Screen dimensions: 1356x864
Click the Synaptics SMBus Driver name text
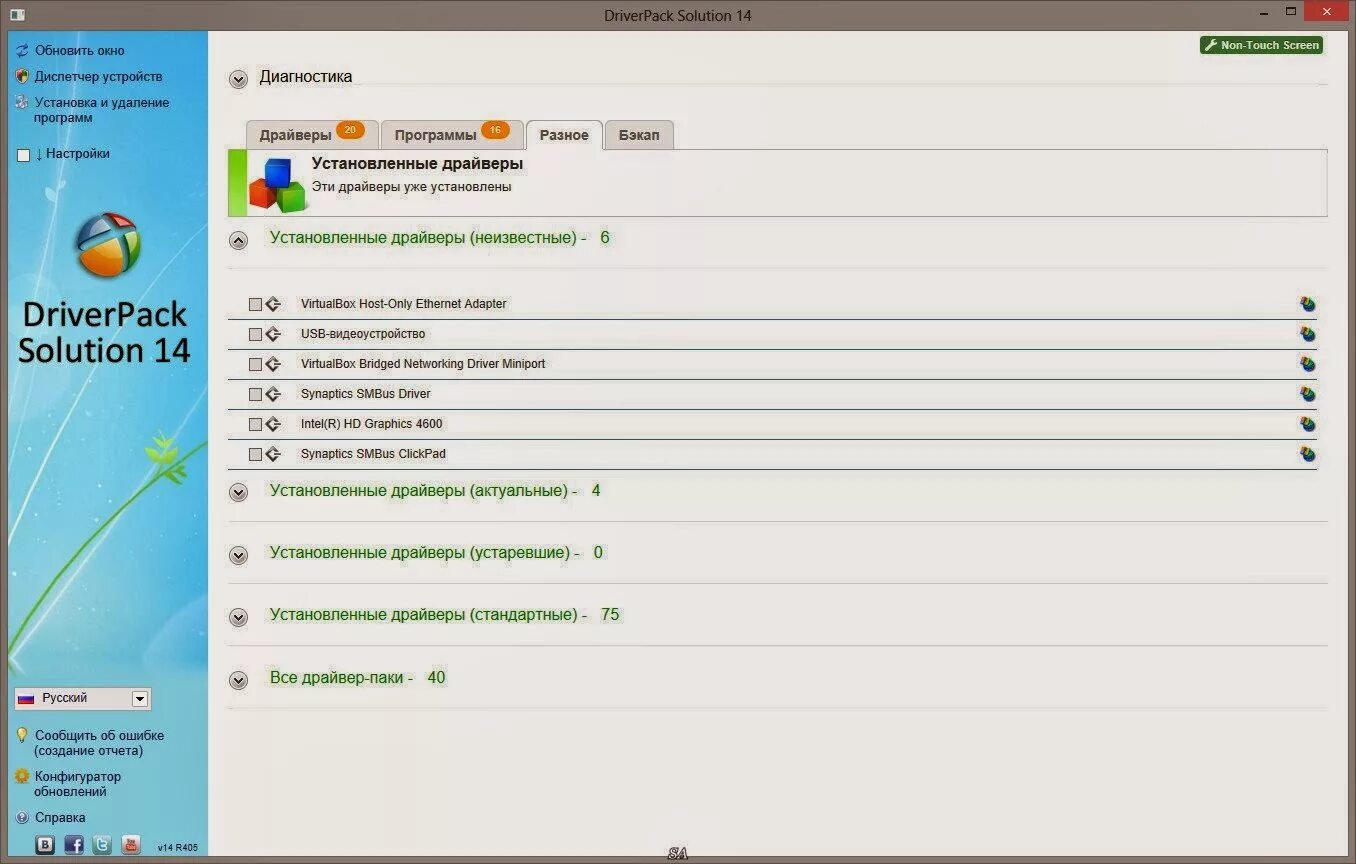[365, 394]
